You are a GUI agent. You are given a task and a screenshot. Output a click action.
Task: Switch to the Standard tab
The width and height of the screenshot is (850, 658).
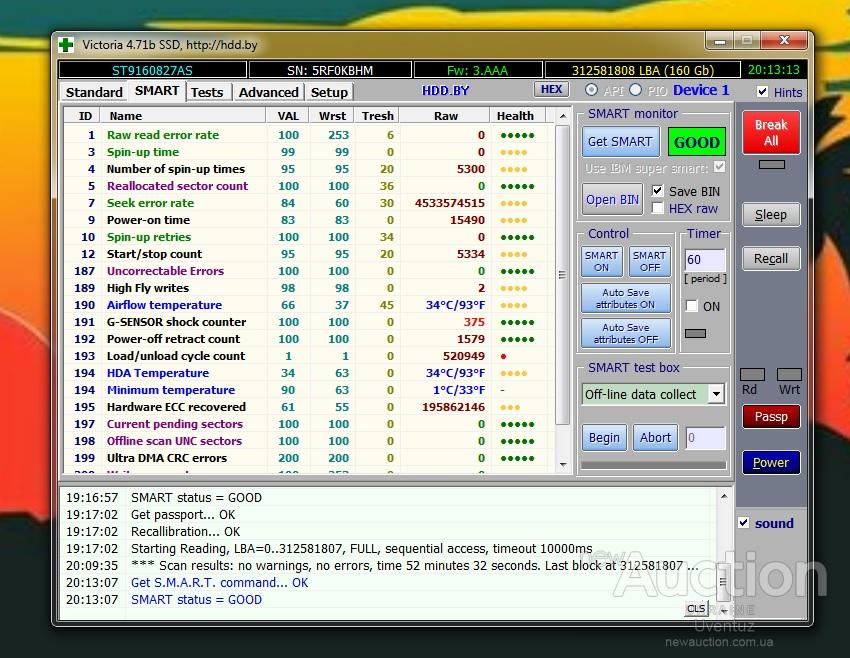point(94,92)
